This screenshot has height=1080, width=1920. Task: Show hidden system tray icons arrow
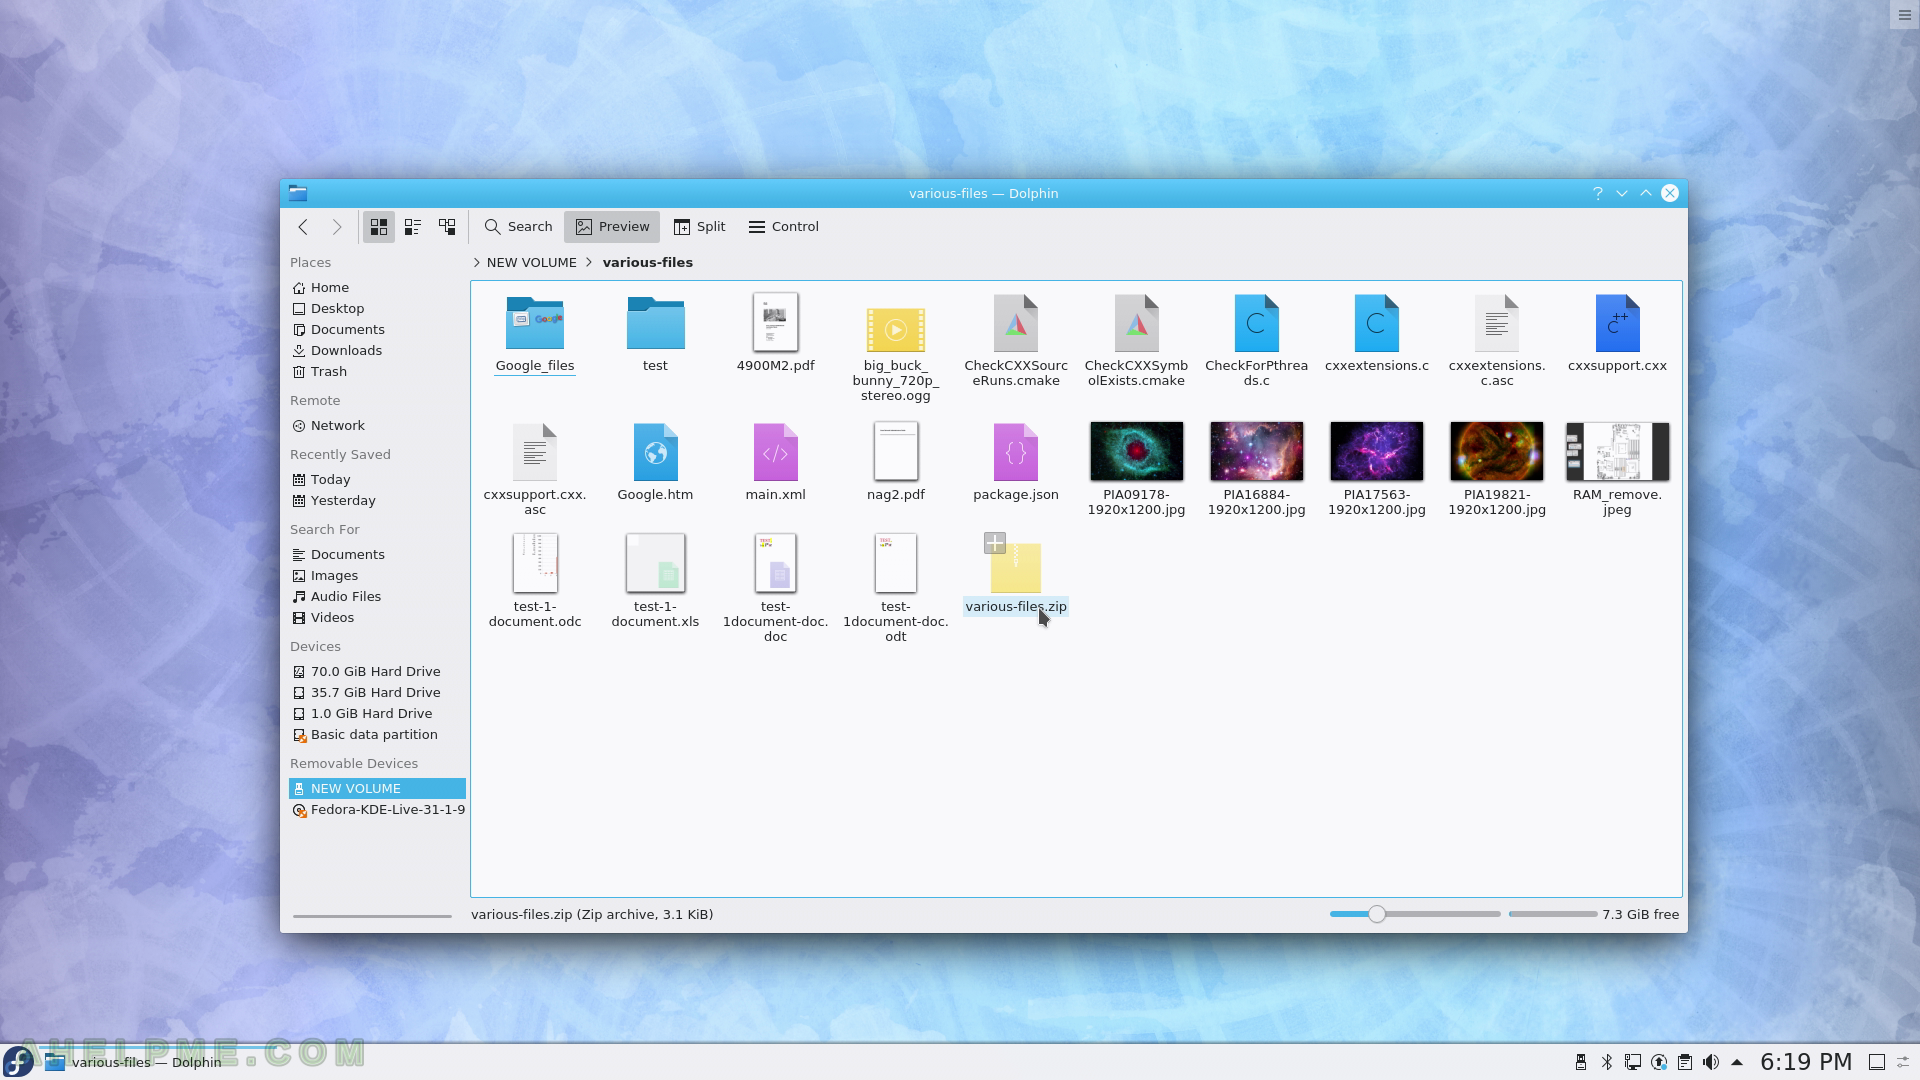[1737, 1062]
